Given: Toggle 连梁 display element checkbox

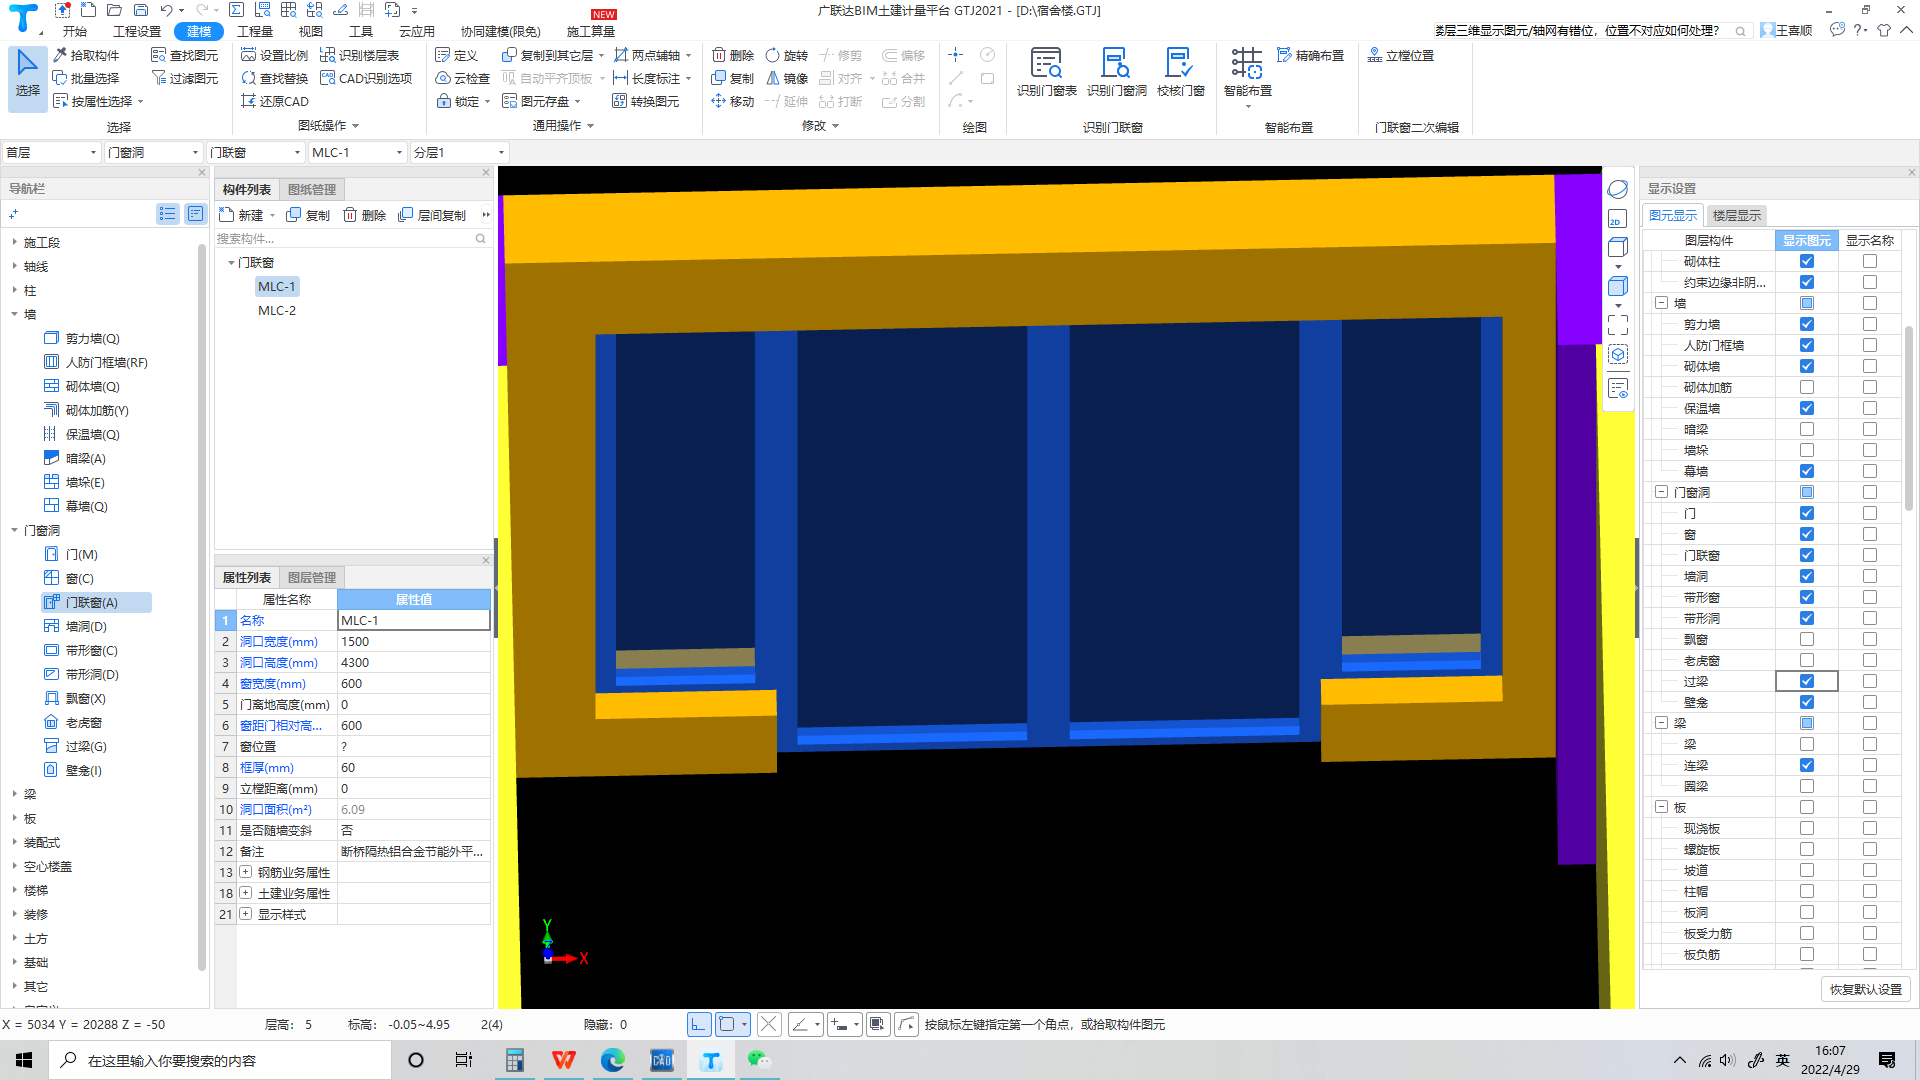Looking at the screenshot, I should (x=1807, y=765).
